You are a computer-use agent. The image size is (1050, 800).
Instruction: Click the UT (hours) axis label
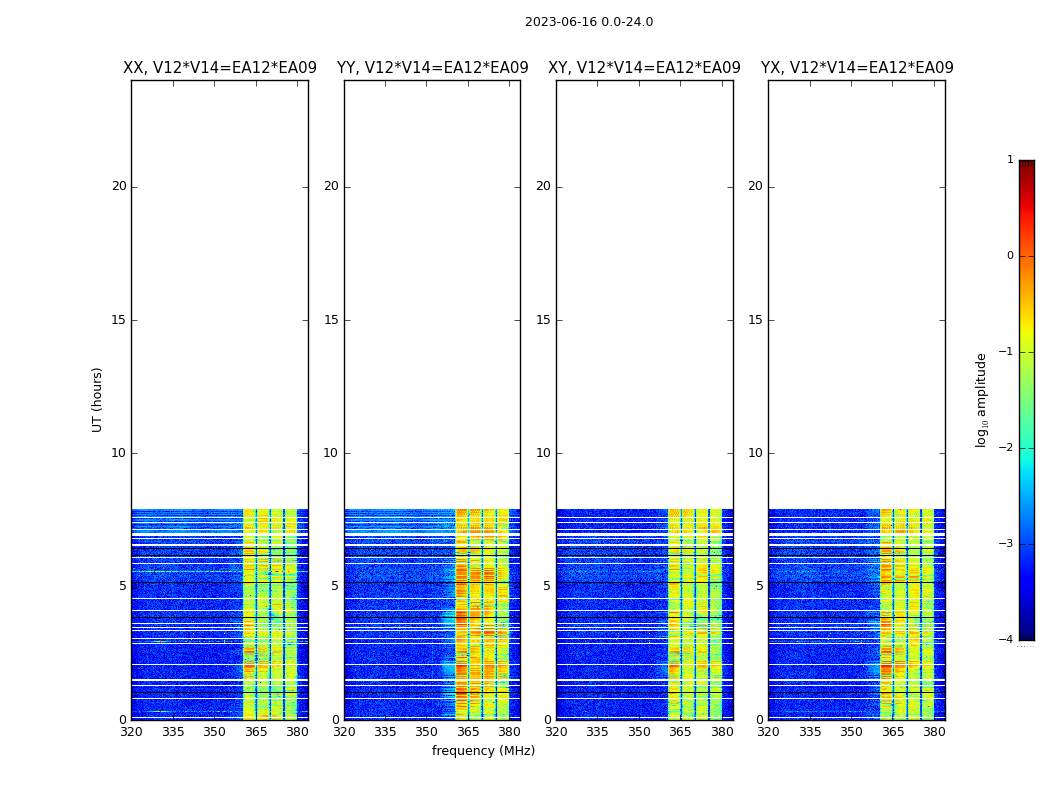tap(97, 399)
